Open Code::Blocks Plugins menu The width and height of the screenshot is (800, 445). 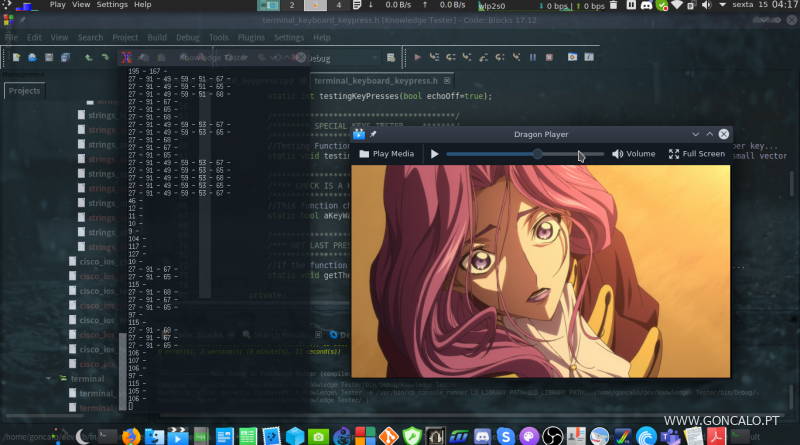click(x=251, y=37)
